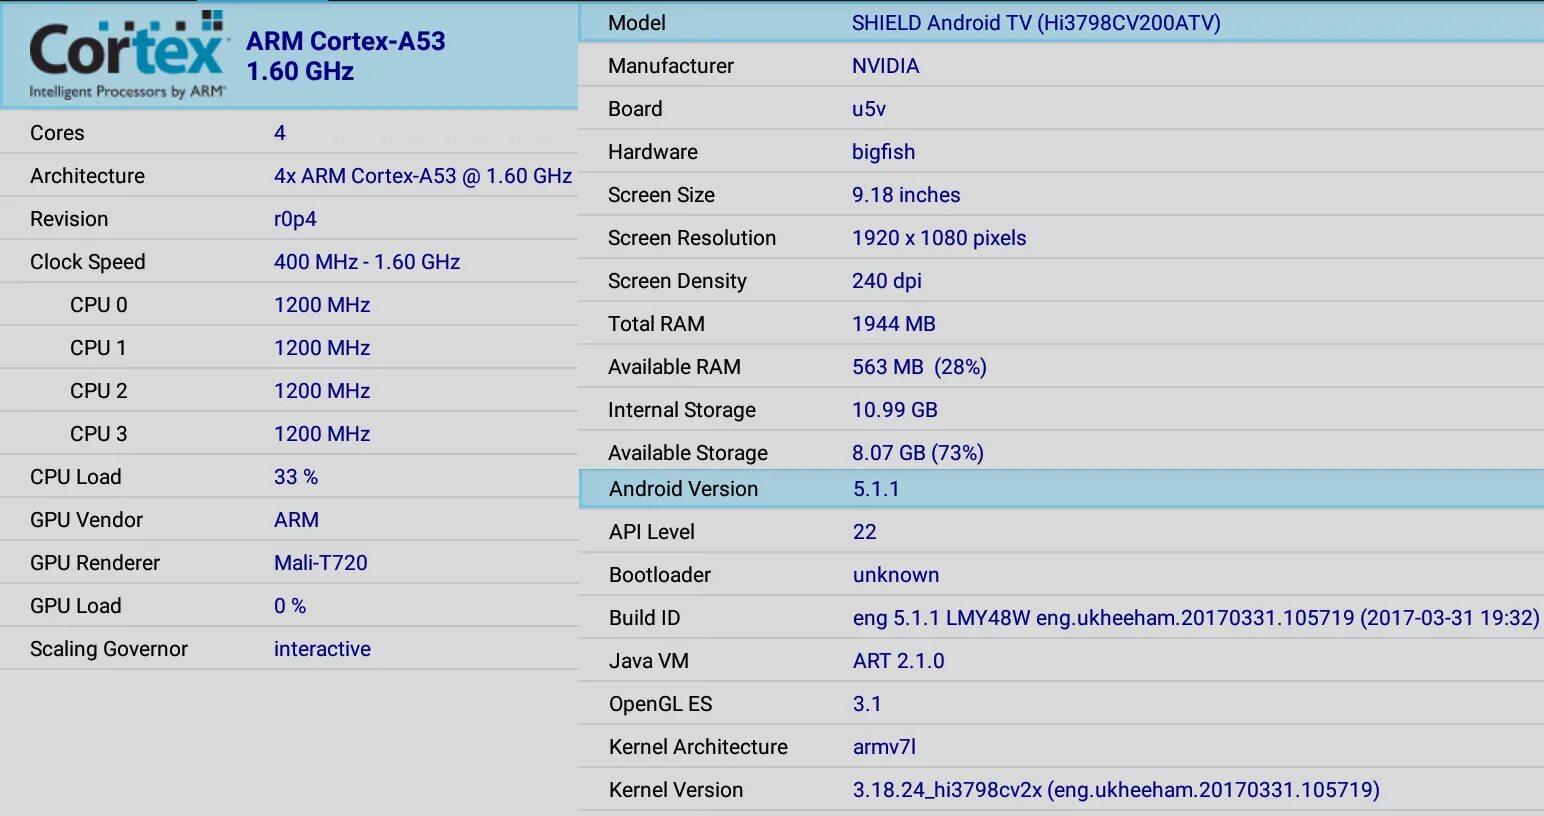This screenshot has width=1544, height=816.
Task: Click the GPU Renderer Mali-T720 value
Action: point(321,563)
